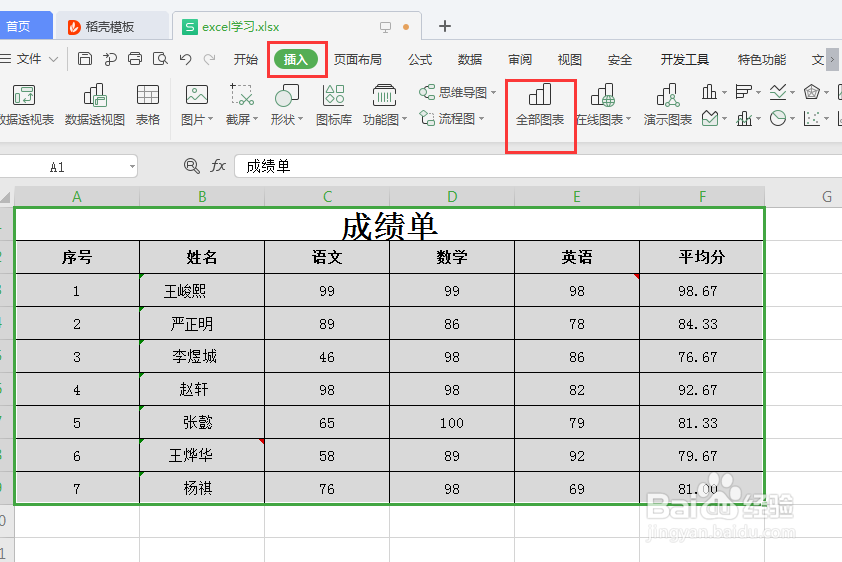Insert a combo chart from ribbon
Screen dimensions: 842x562
744,118
